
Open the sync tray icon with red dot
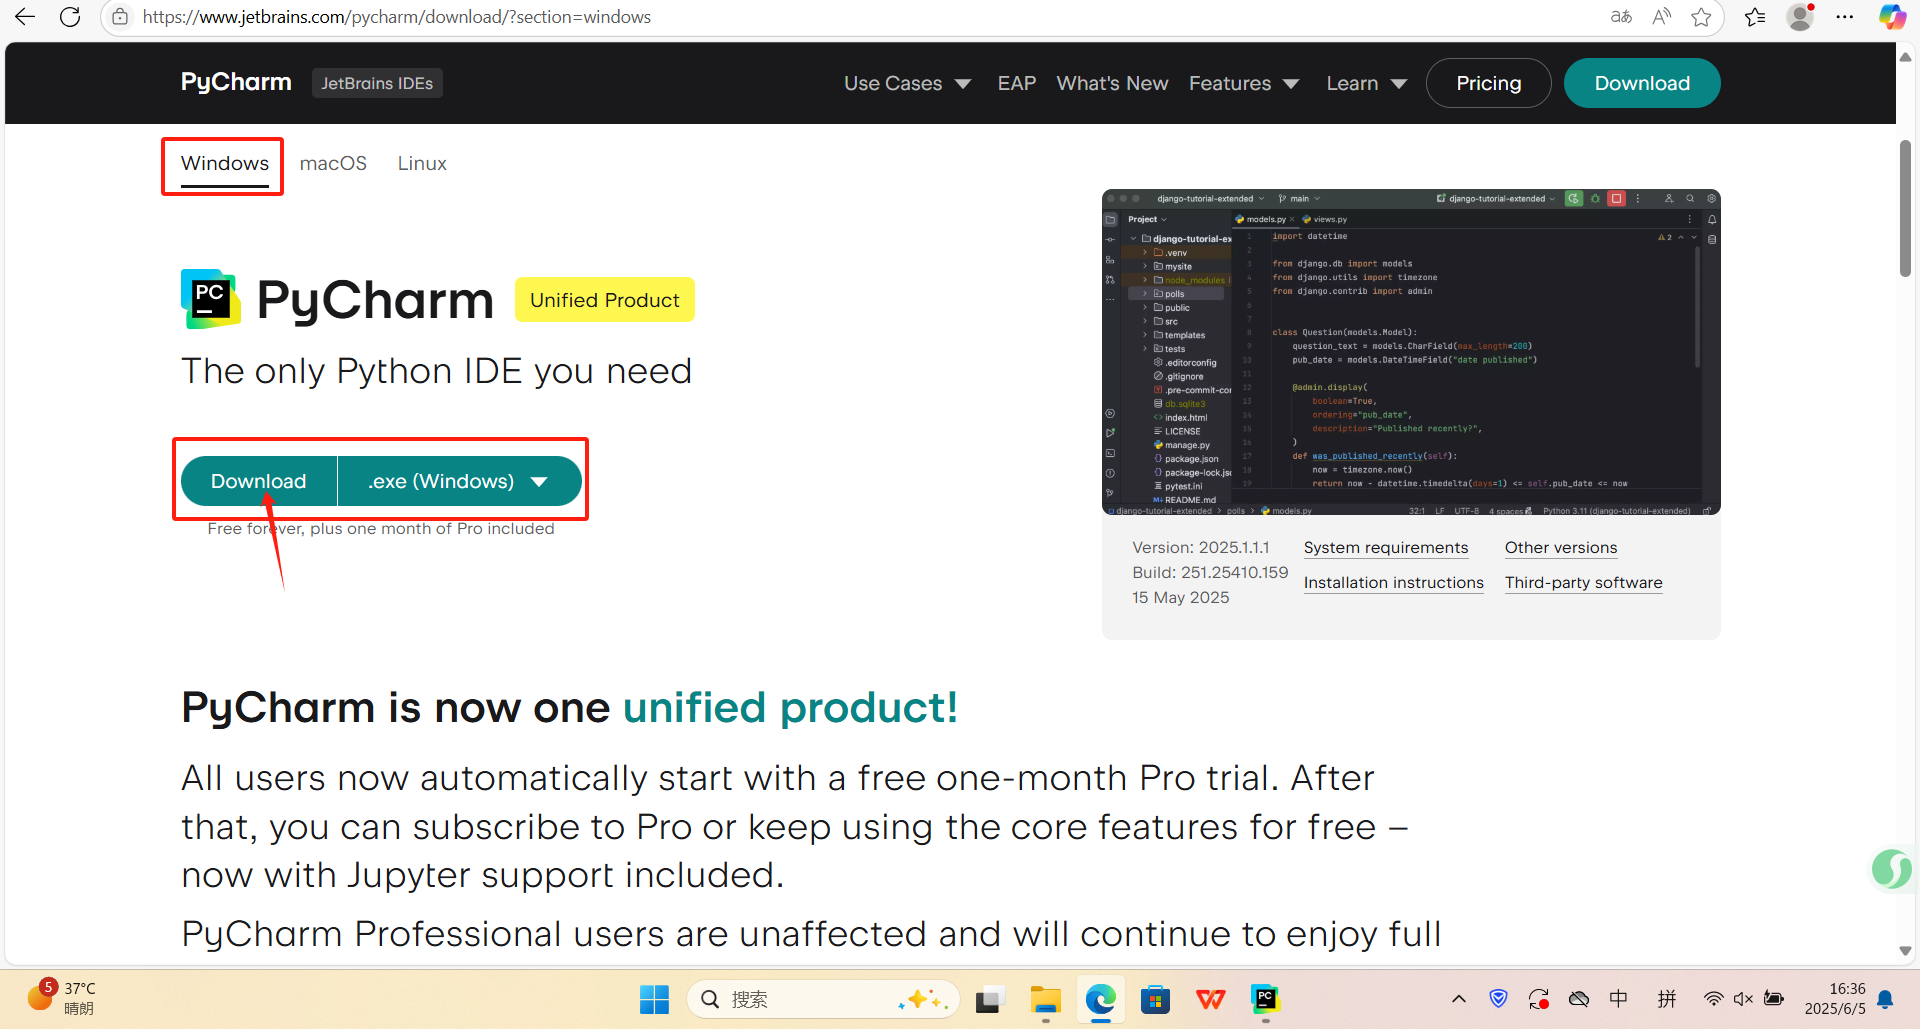[1538, 999]
